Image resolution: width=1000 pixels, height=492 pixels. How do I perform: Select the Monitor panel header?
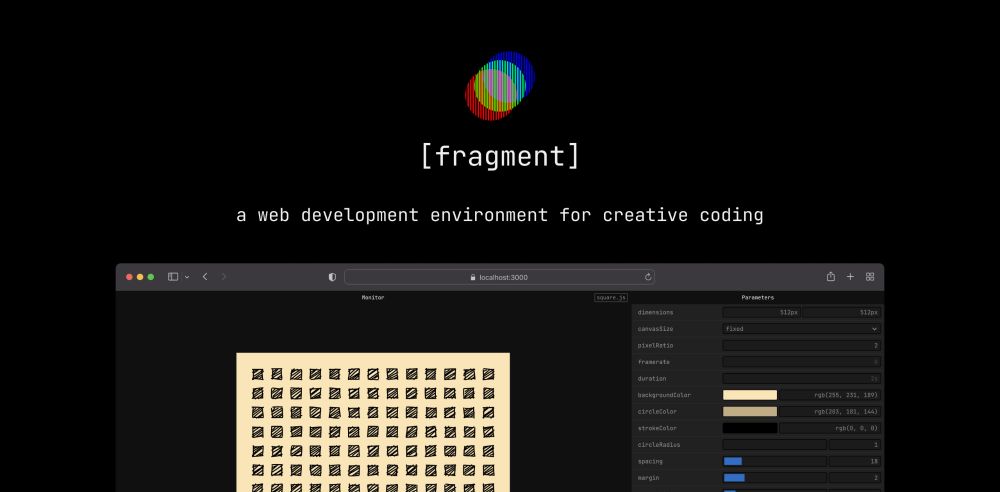point(373,297)
